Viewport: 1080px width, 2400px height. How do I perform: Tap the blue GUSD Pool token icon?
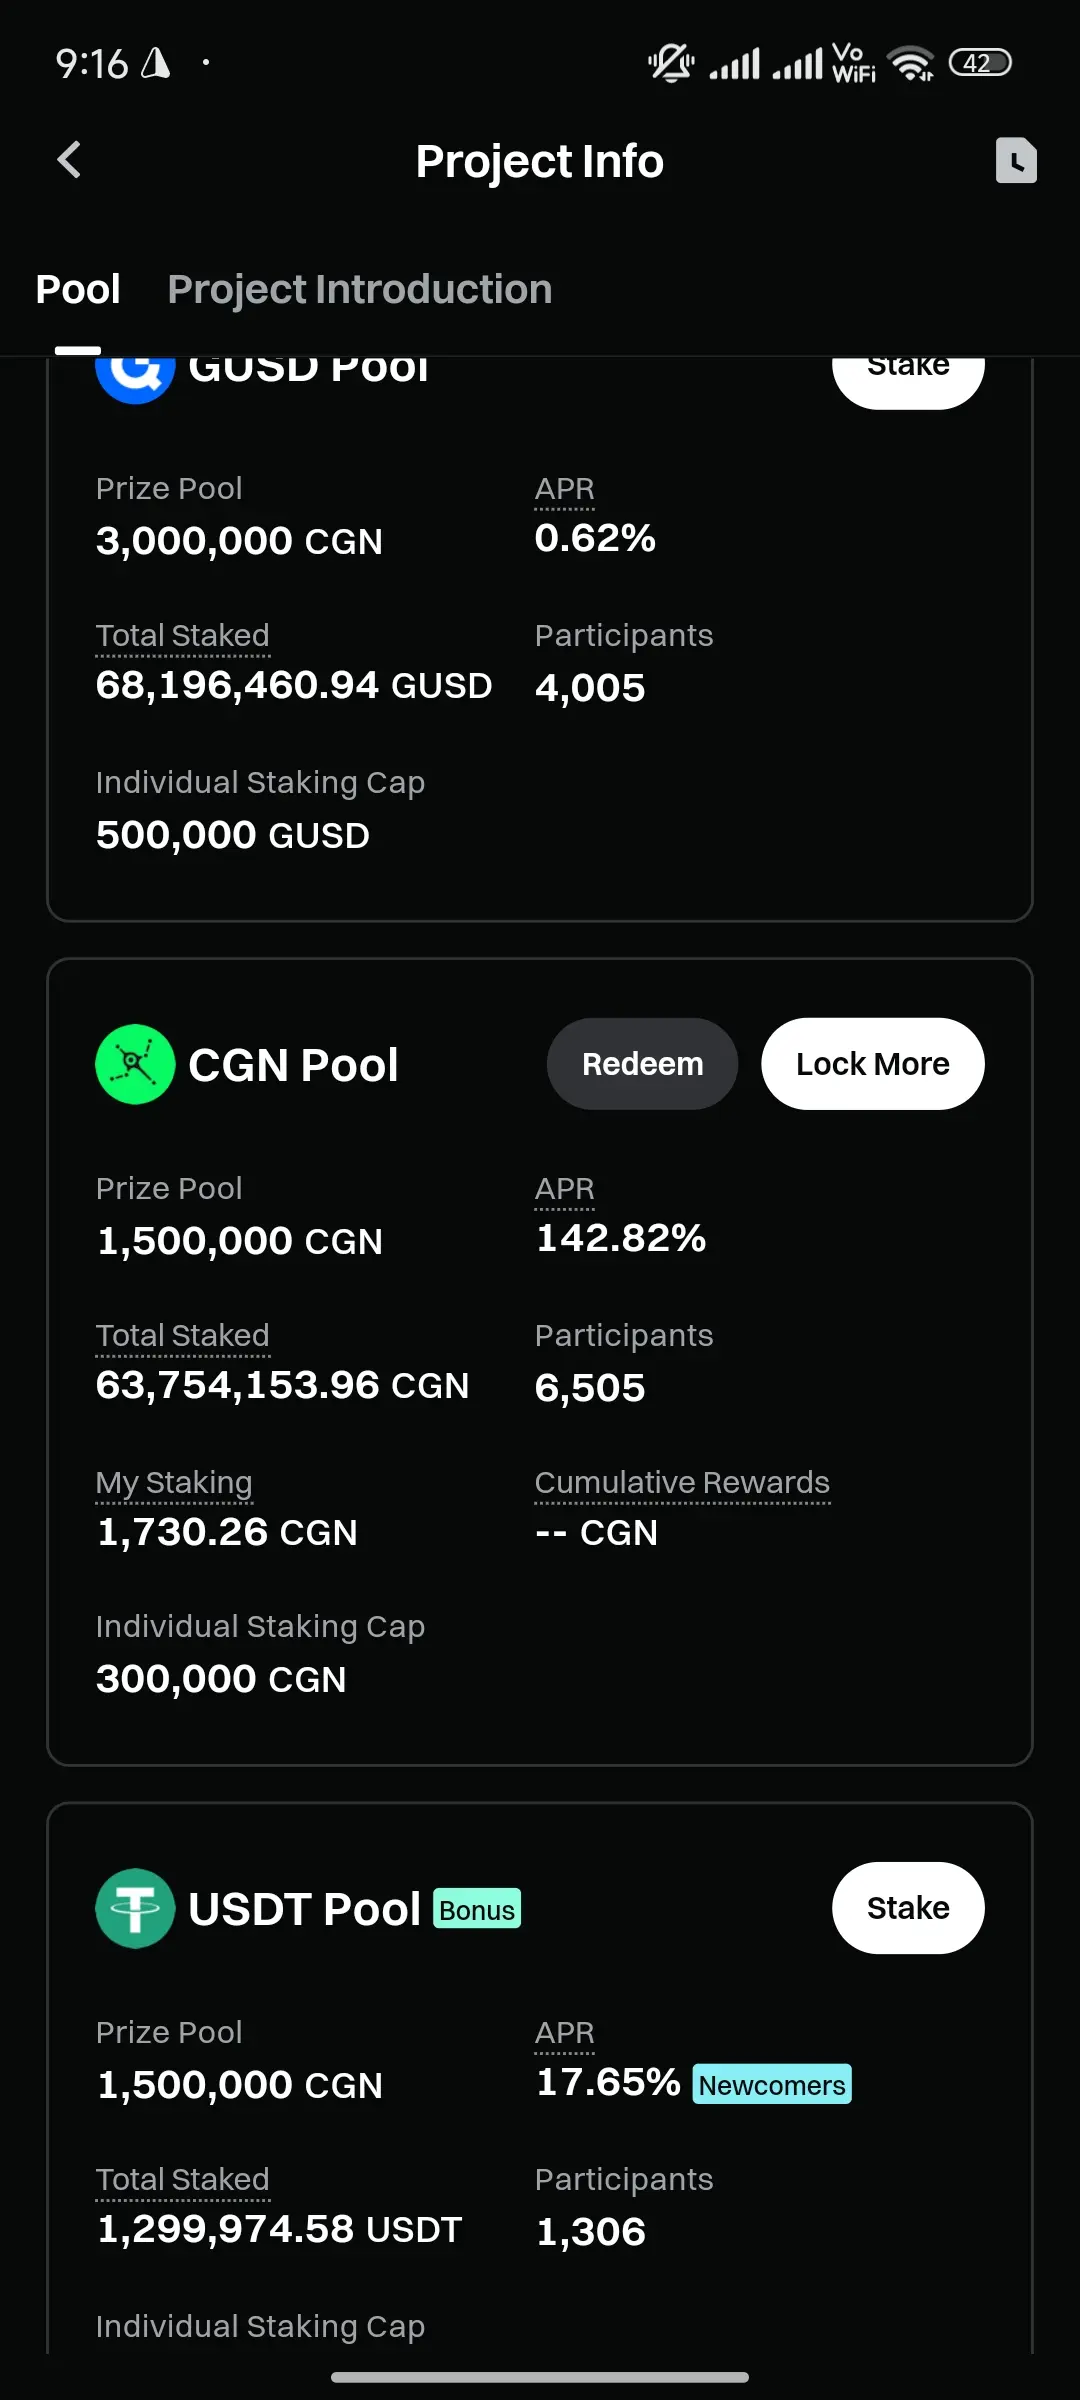(x=135, y=372)
